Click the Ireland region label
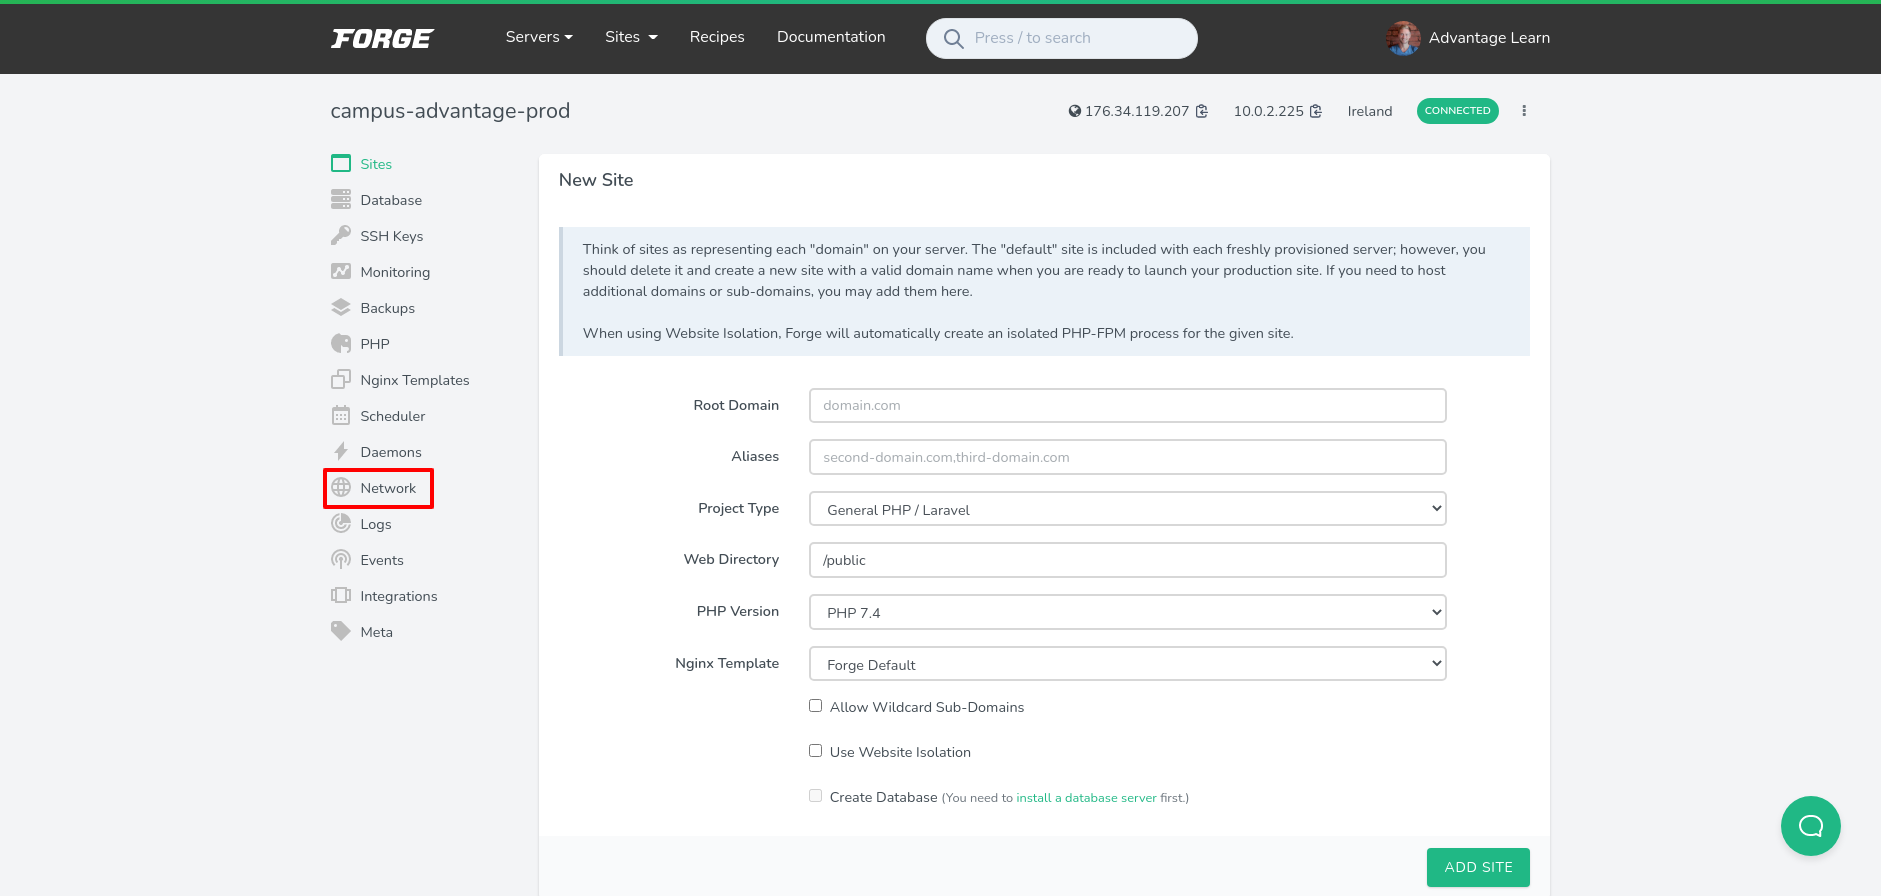 (1369, 111)
